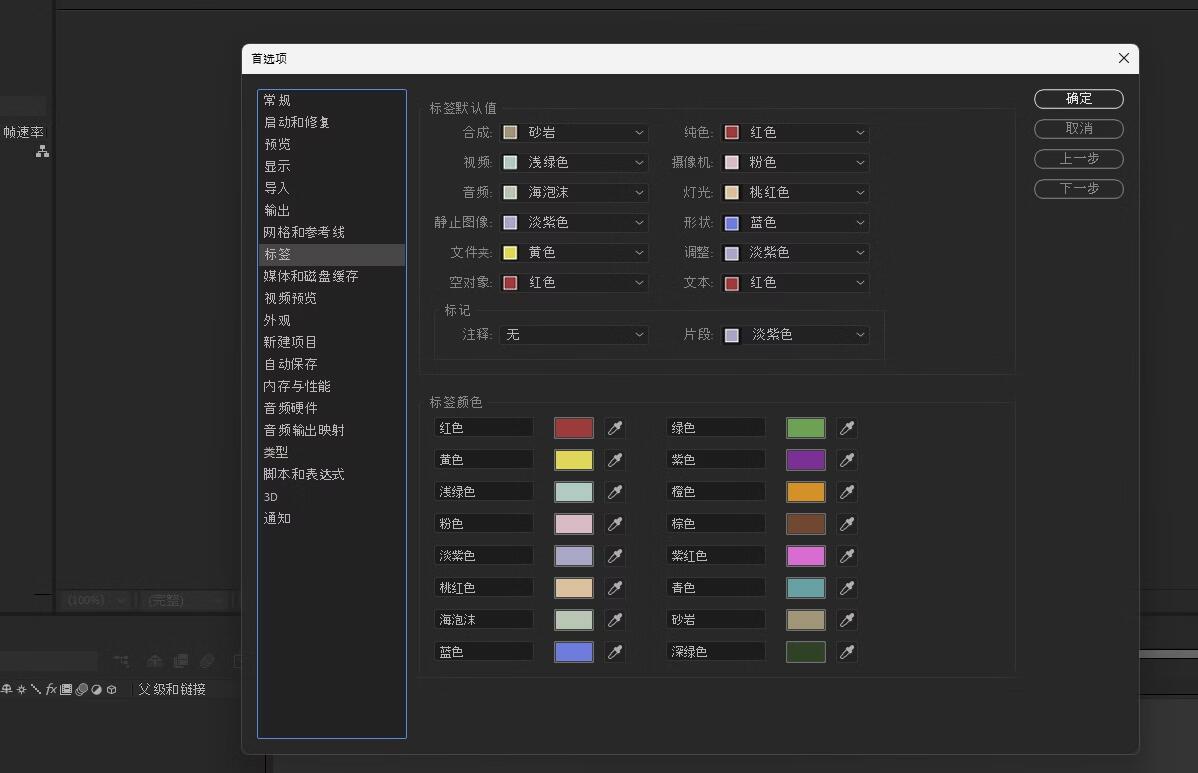The image size is (1198, 773).
Task: Open 文本 label color dropdown
Action: [795, 283]
